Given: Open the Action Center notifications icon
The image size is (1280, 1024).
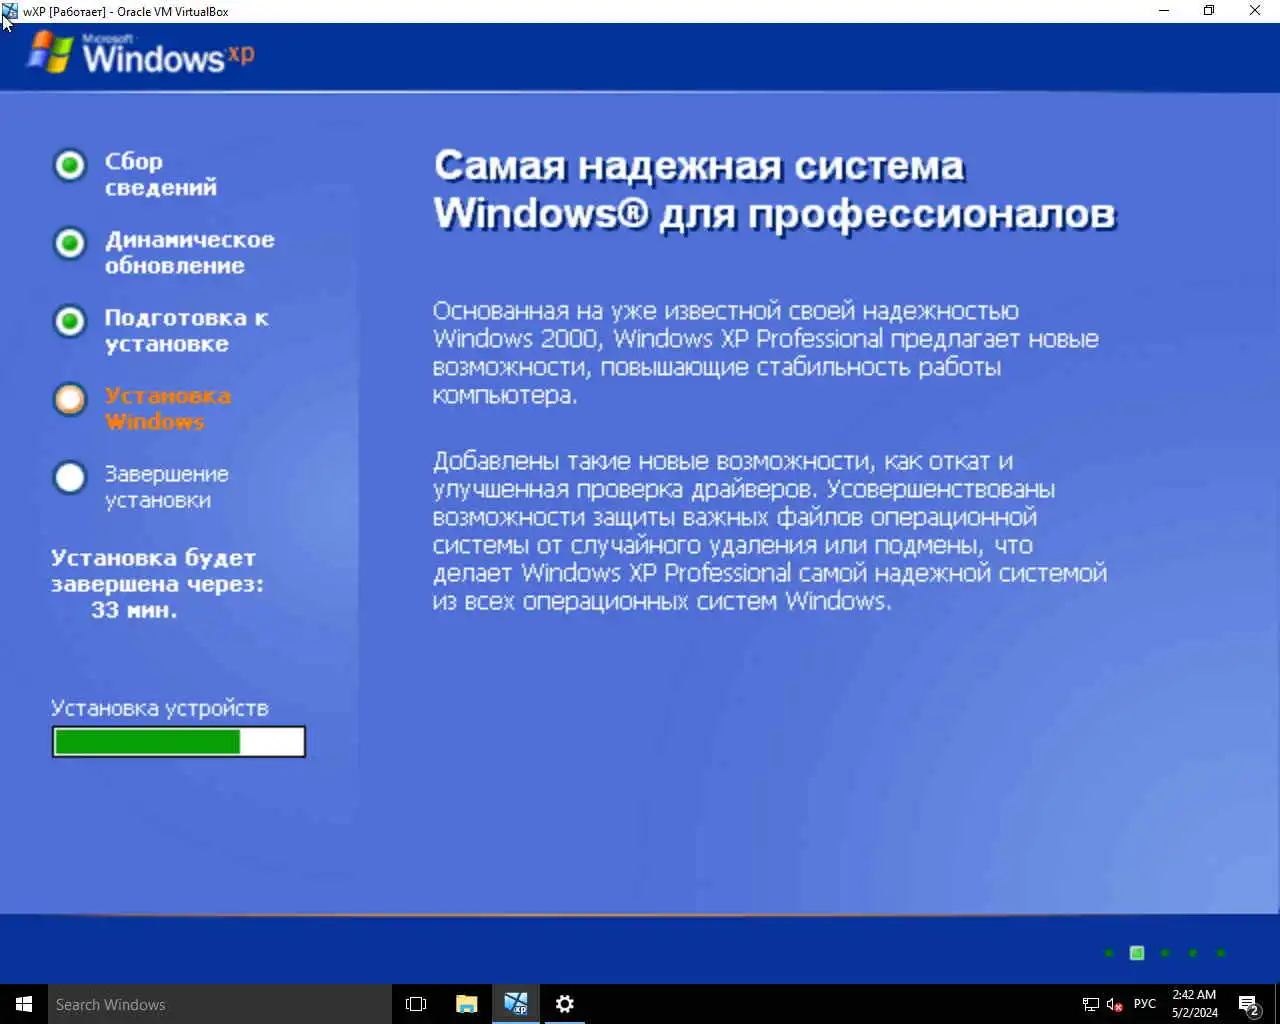Looking at the screenshot, I should pos(1249,1004).
